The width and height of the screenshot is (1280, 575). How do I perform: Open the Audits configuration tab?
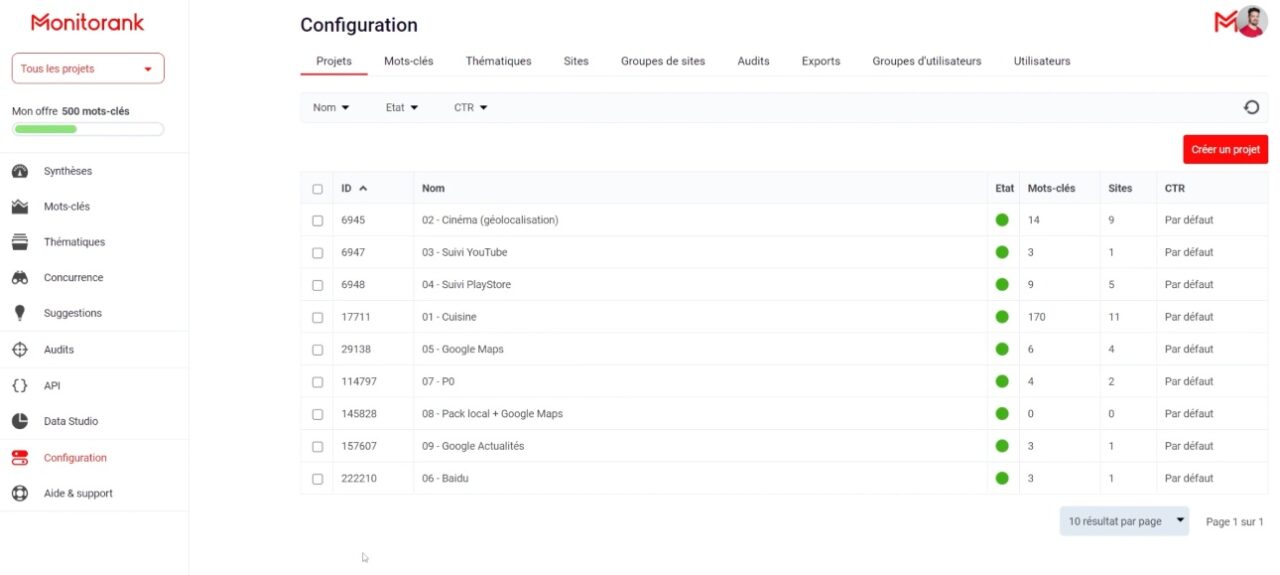754,61
